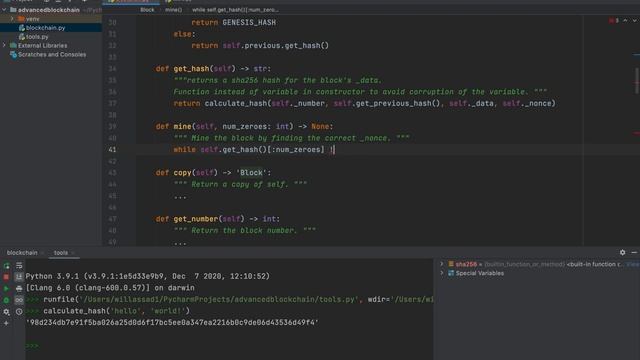
Task: Close the blockchain console tab
Action: pyautogui.click(x=42, y=253)
